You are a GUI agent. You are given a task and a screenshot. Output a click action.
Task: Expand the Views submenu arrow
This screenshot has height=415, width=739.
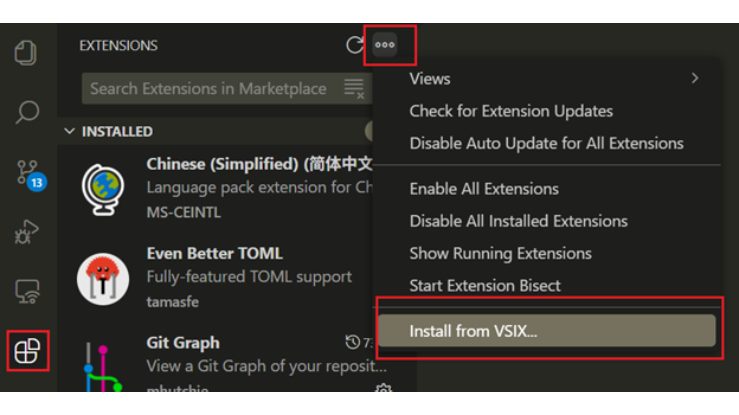(694, 78)
